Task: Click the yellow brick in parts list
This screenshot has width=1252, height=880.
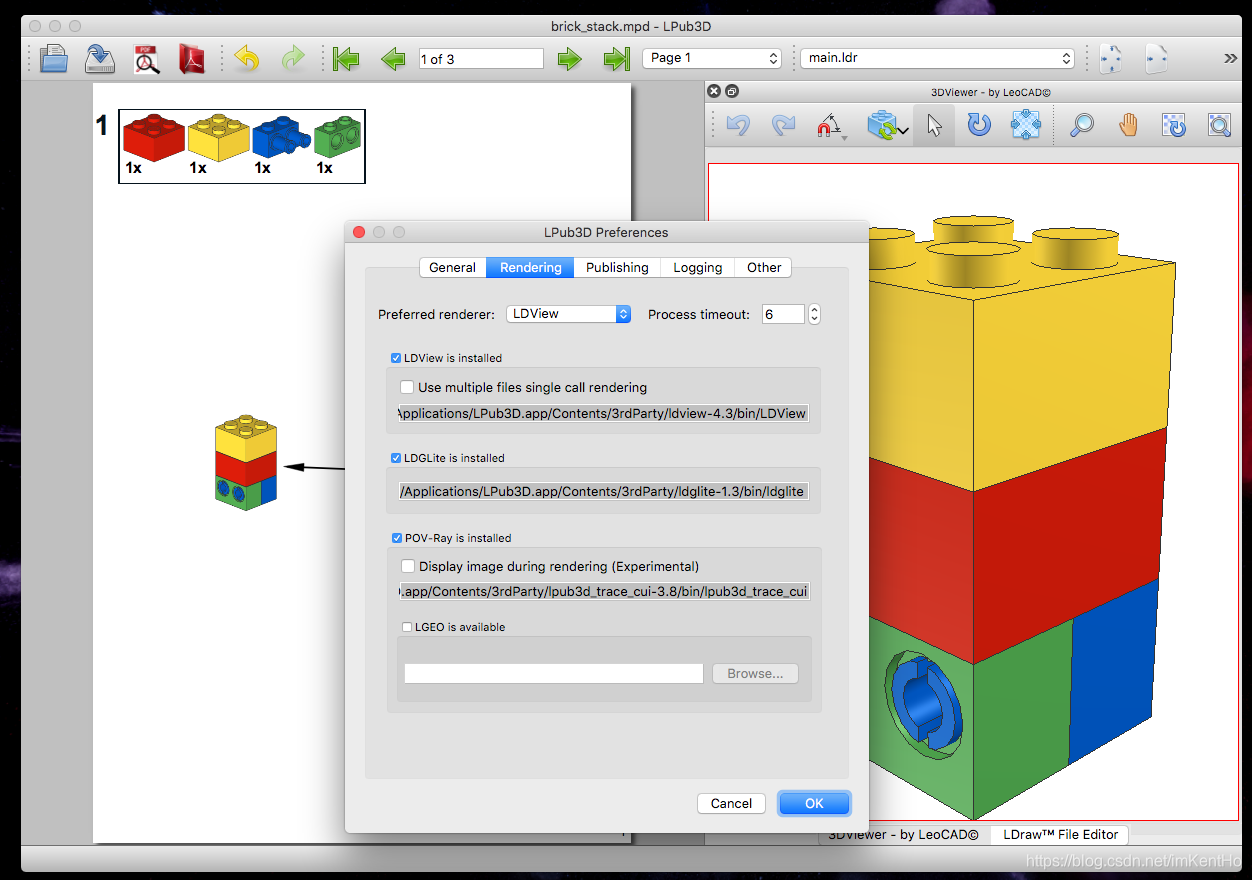Action: coord(218,137)
